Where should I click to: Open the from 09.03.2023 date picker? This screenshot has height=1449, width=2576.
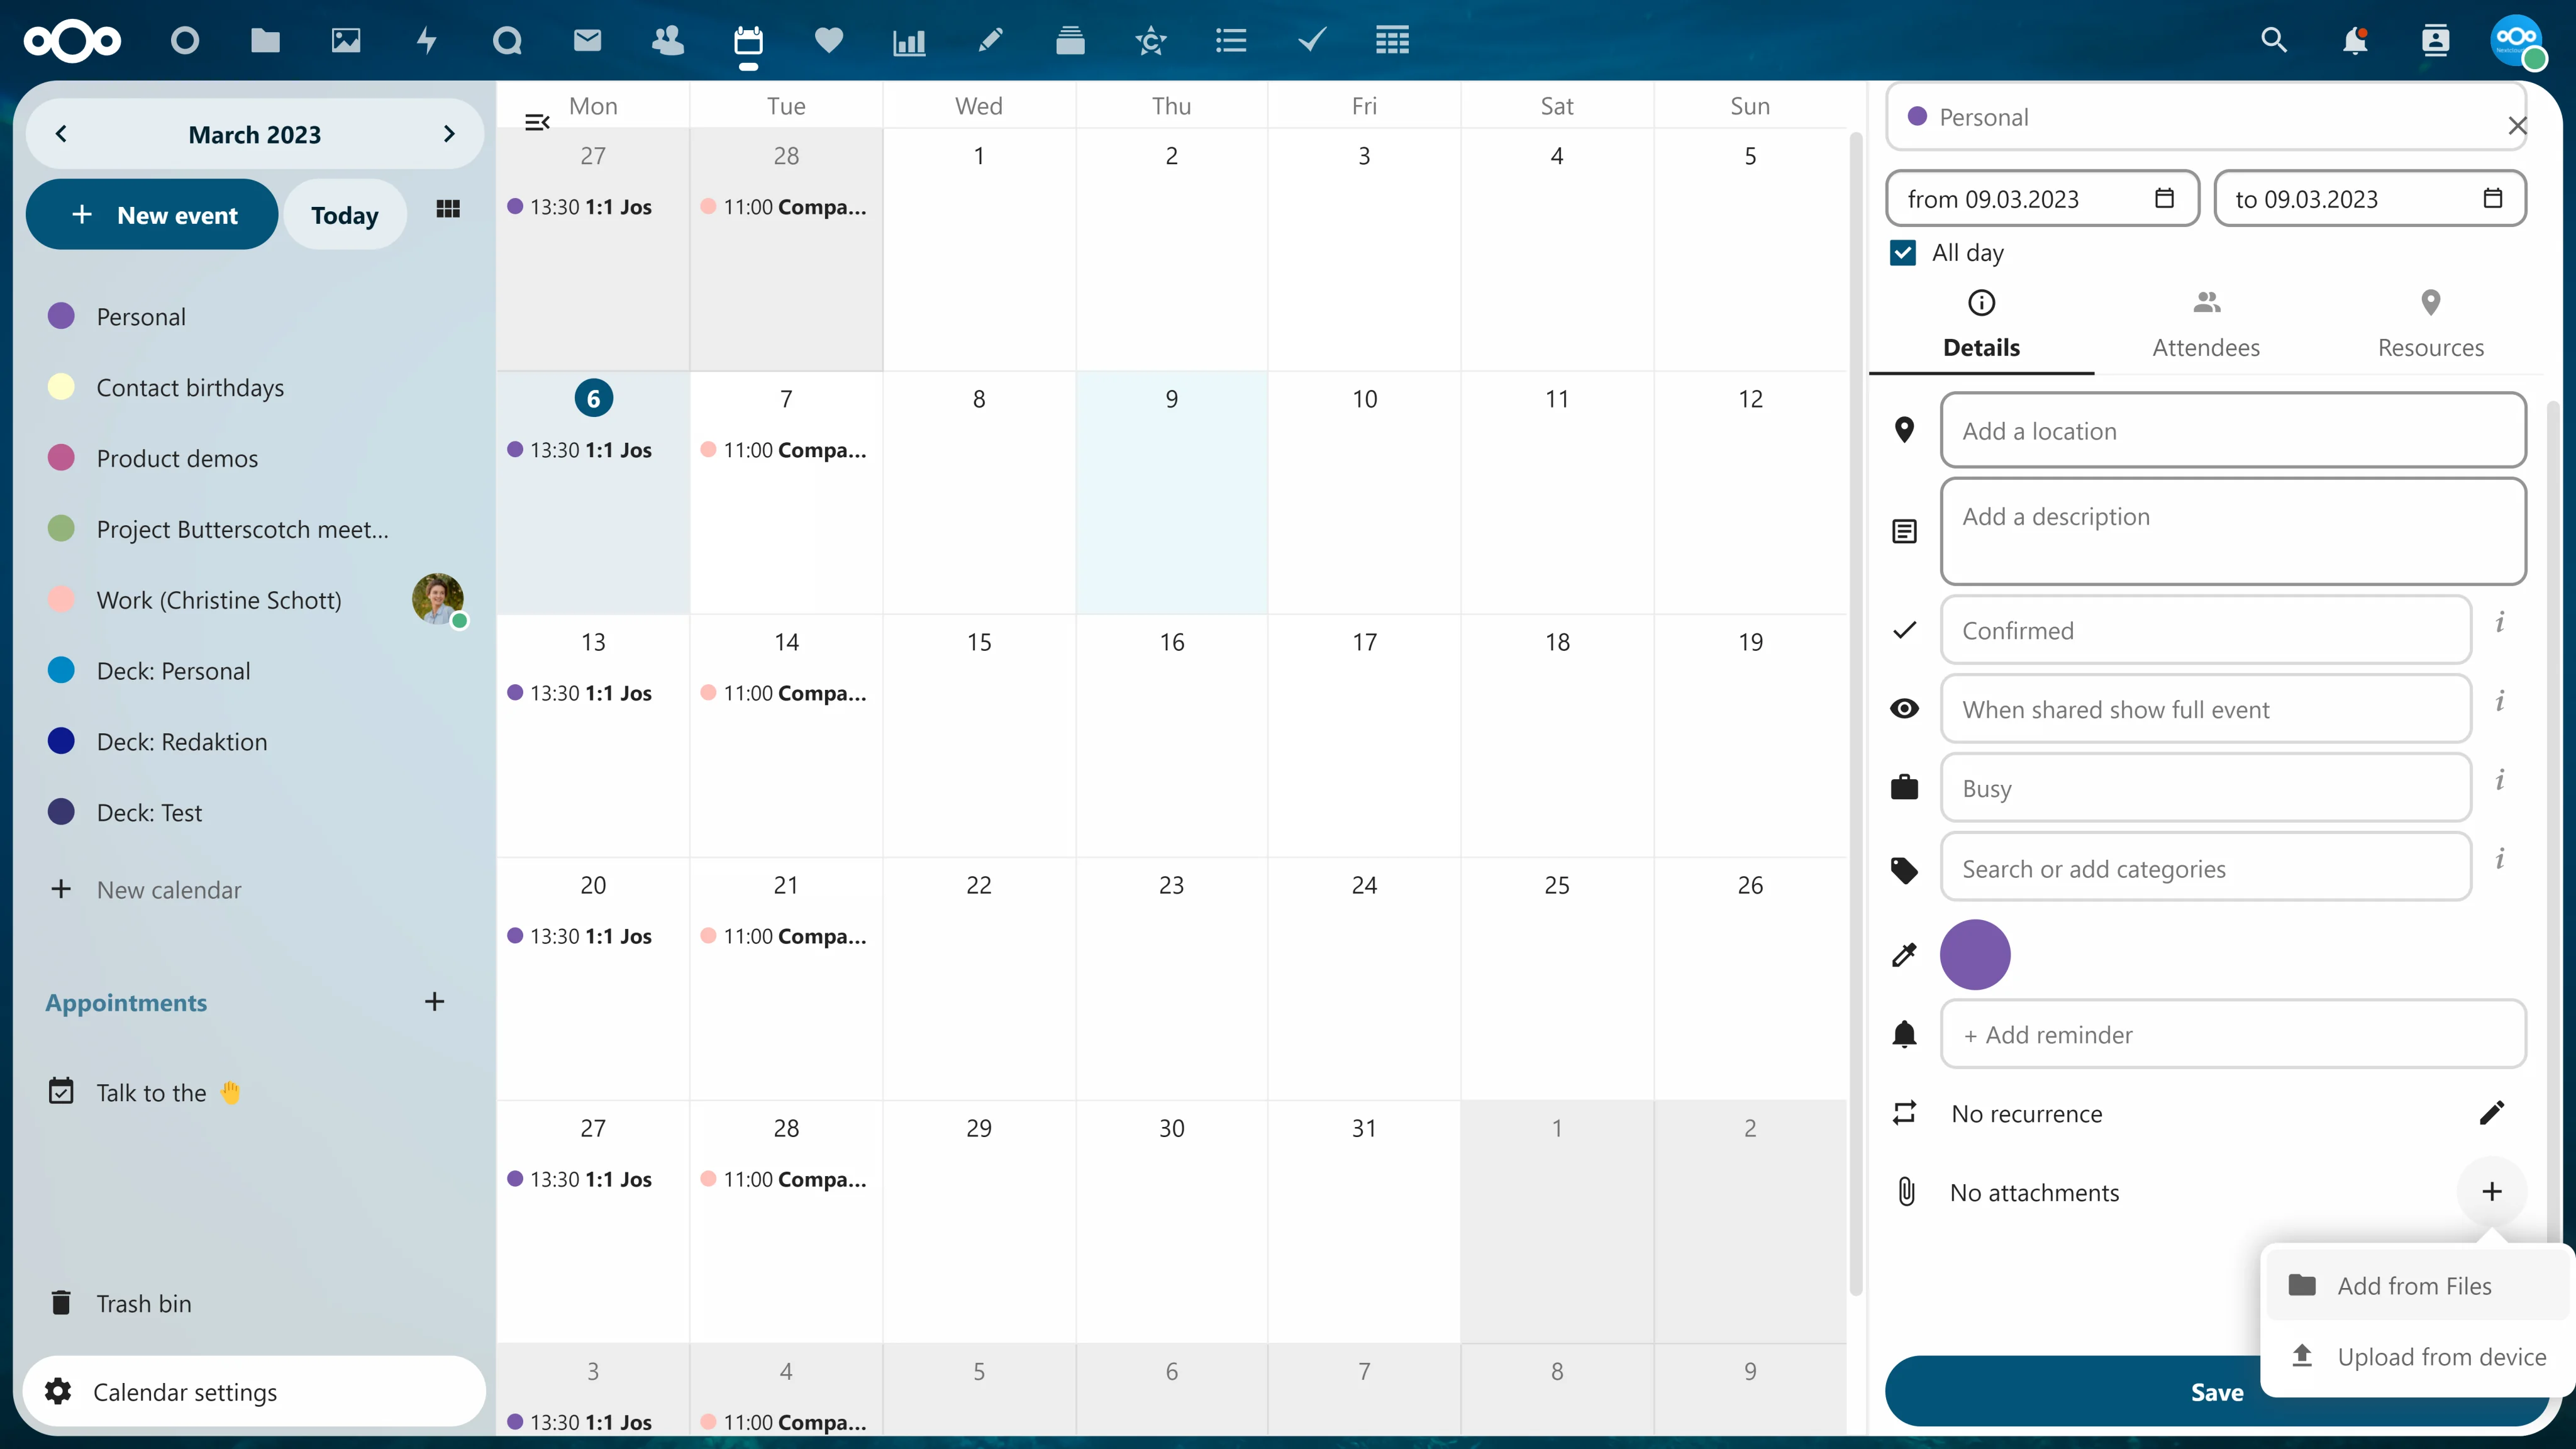[x=2042, y=199]
